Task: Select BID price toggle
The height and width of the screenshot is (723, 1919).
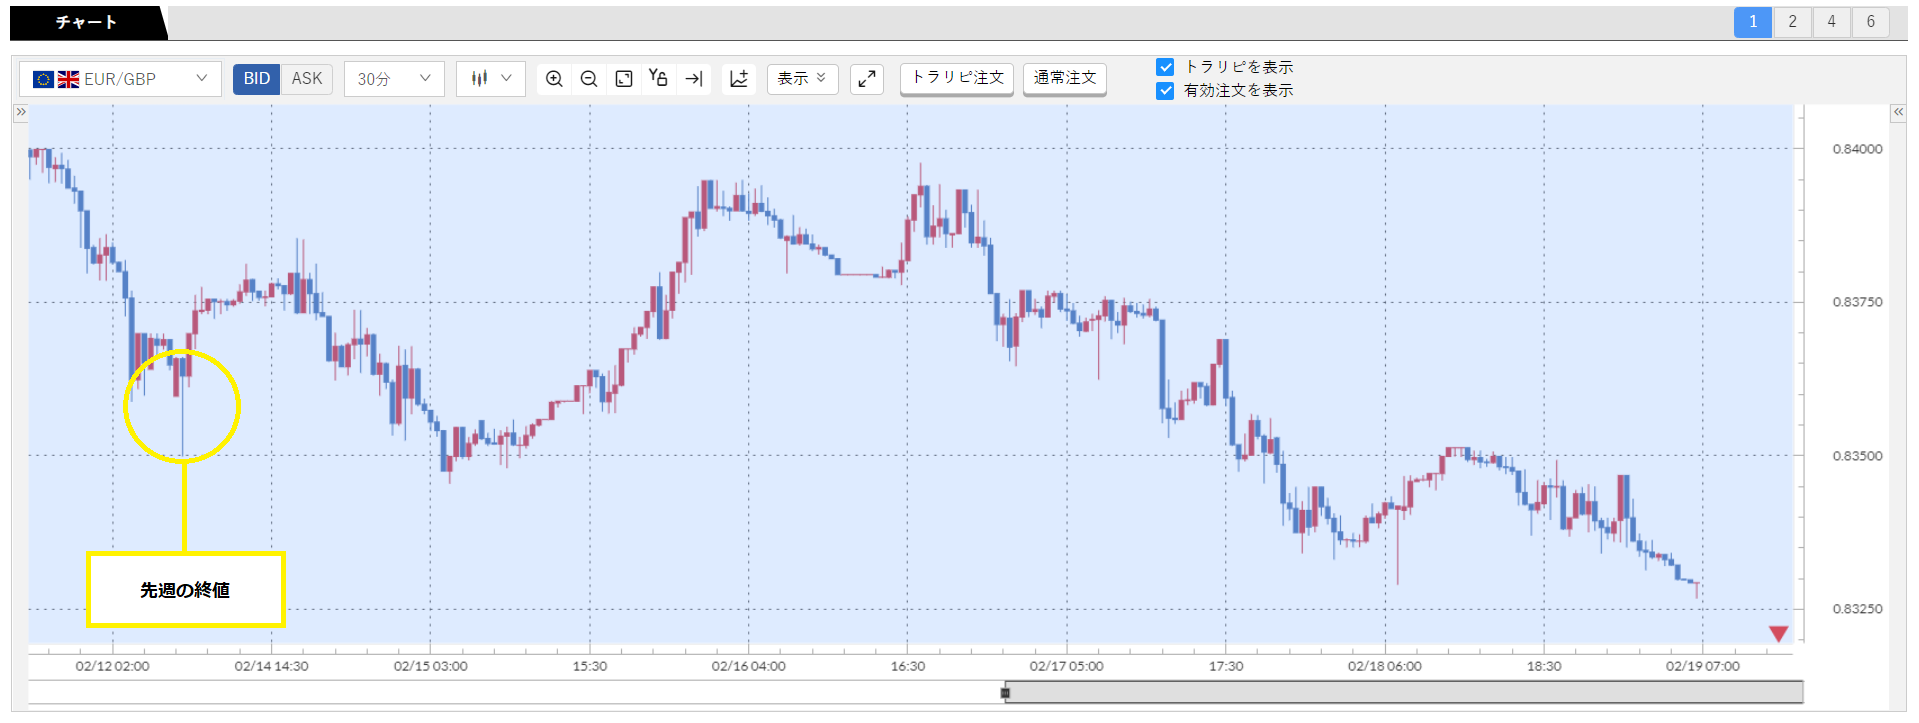Action: (257, 78)
